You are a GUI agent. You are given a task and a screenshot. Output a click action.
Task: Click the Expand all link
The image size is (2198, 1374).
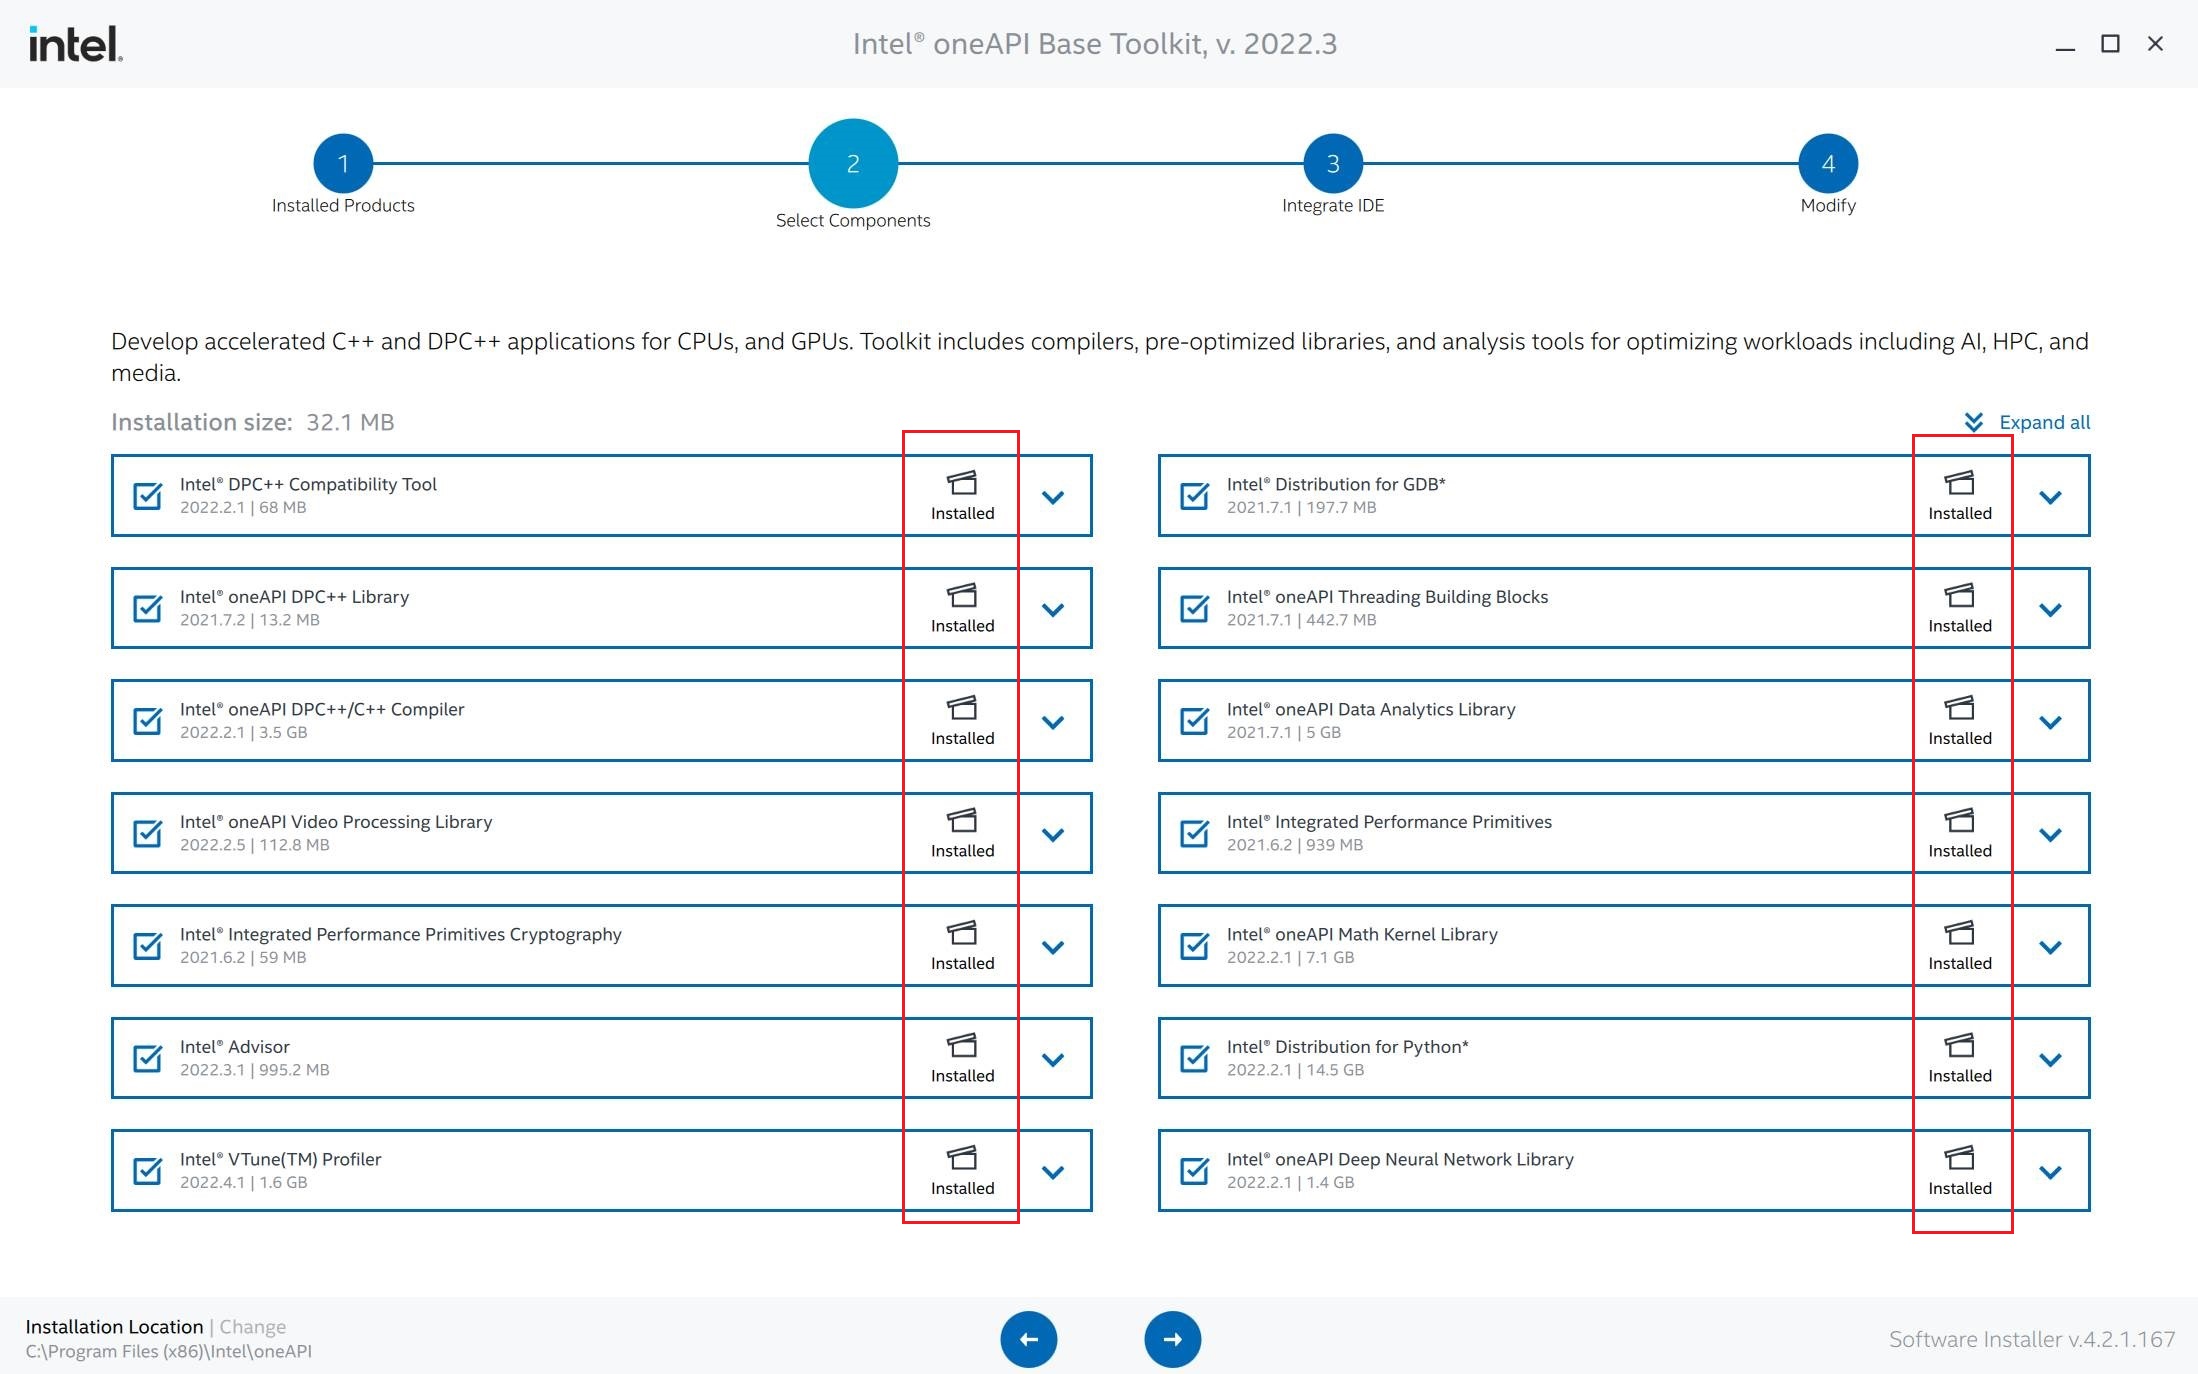pos(2044,422)
